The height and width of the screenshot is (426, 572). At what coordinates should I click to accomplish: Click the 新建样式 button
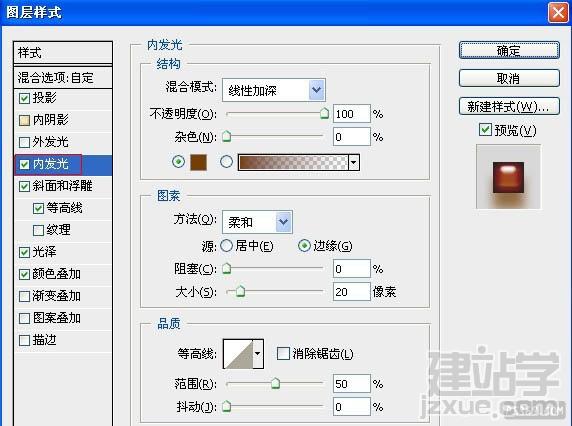click(x=509, y=106)
